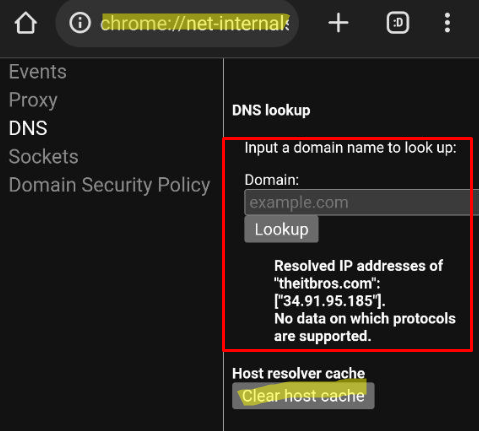Screen dimensions: 479x431
Task: Click the Host resolver cache heading
Action: click(x=298, y=373)
